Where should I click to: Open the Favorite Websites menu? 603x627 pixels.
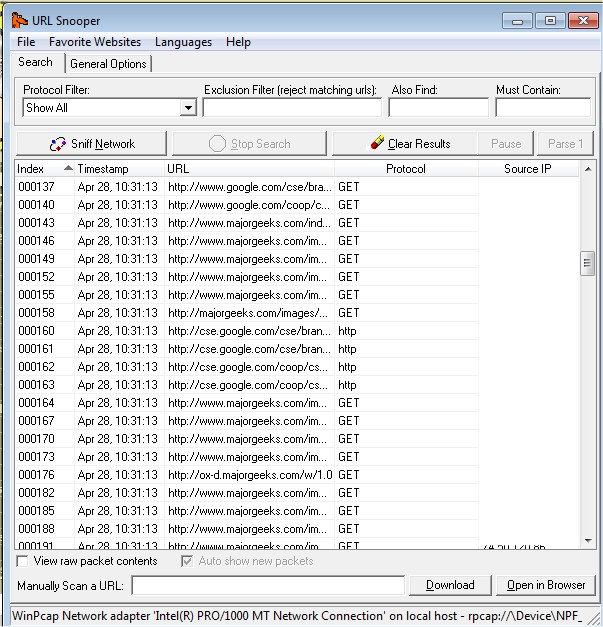pyautogui.click(x=95, y=42)
